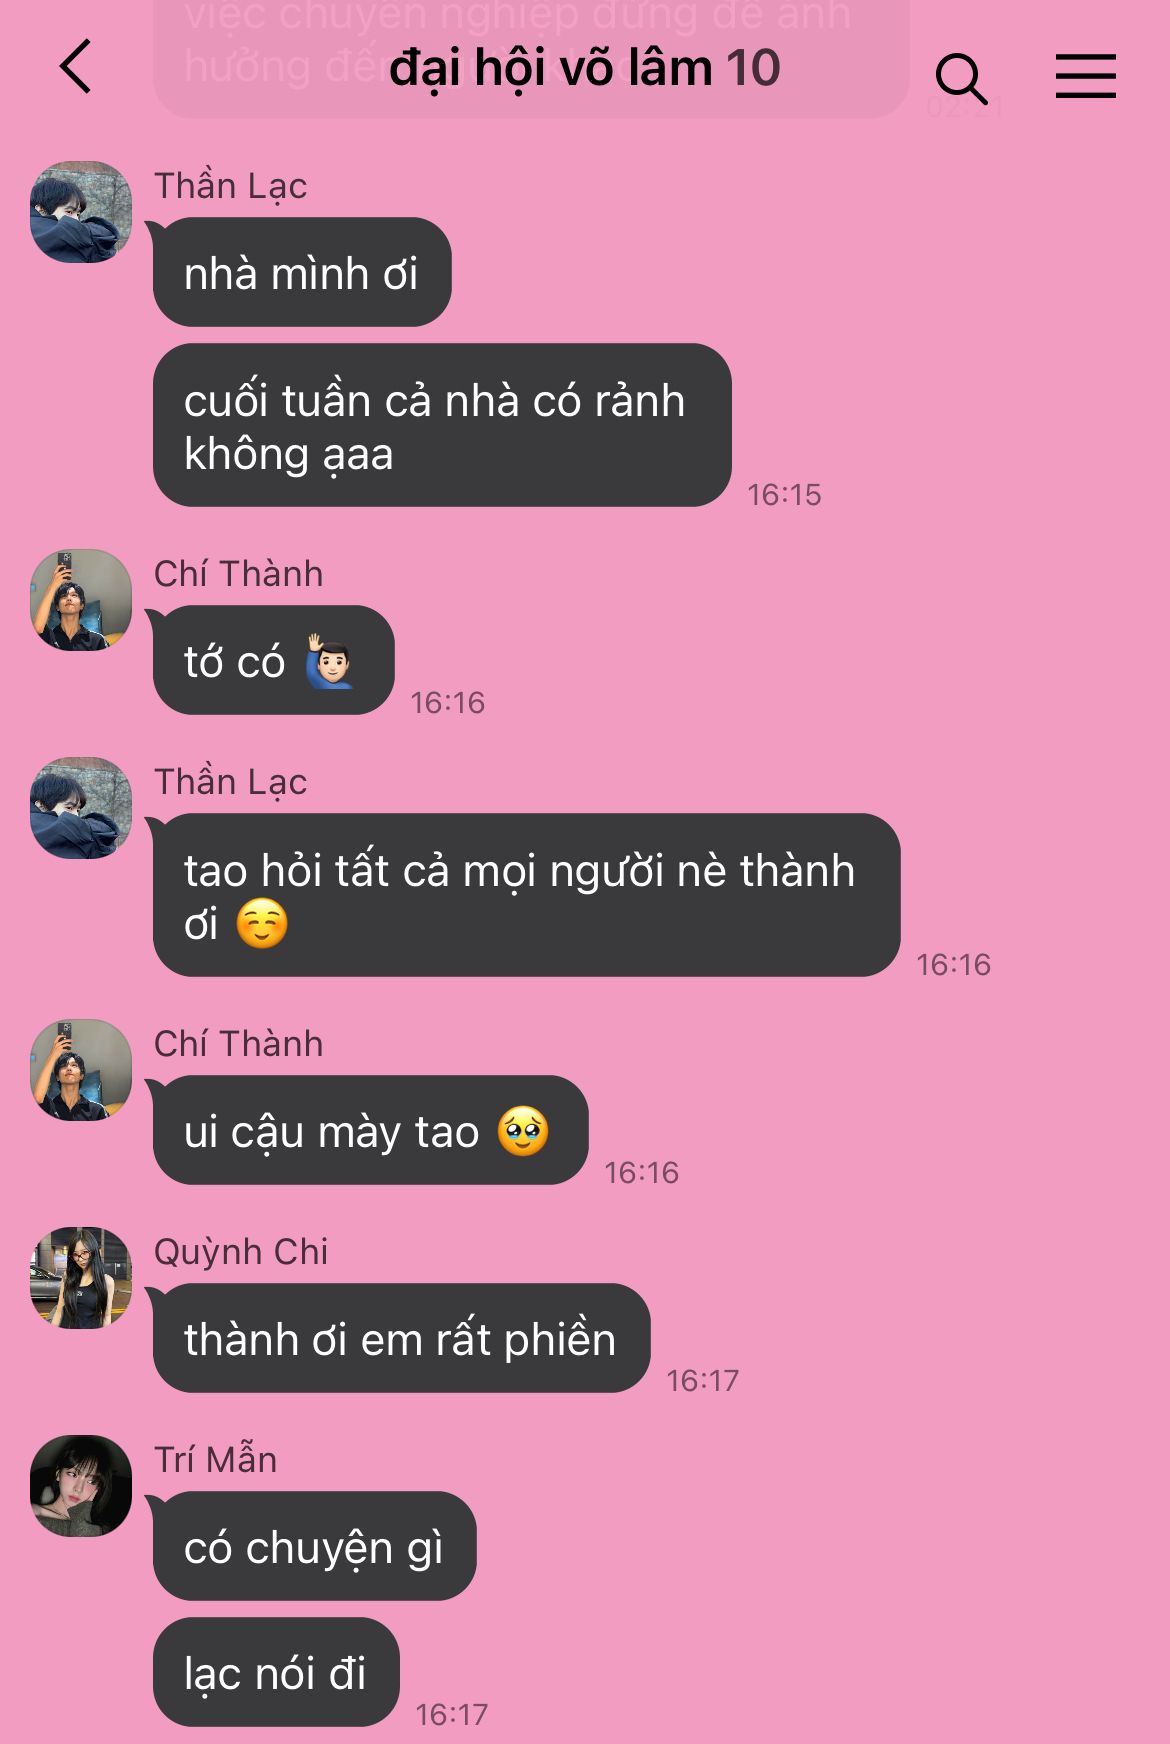Screen dimensions: 1170x1744
Task: View Trí Mẫn's profile picture
Action: coord(81,1486)
